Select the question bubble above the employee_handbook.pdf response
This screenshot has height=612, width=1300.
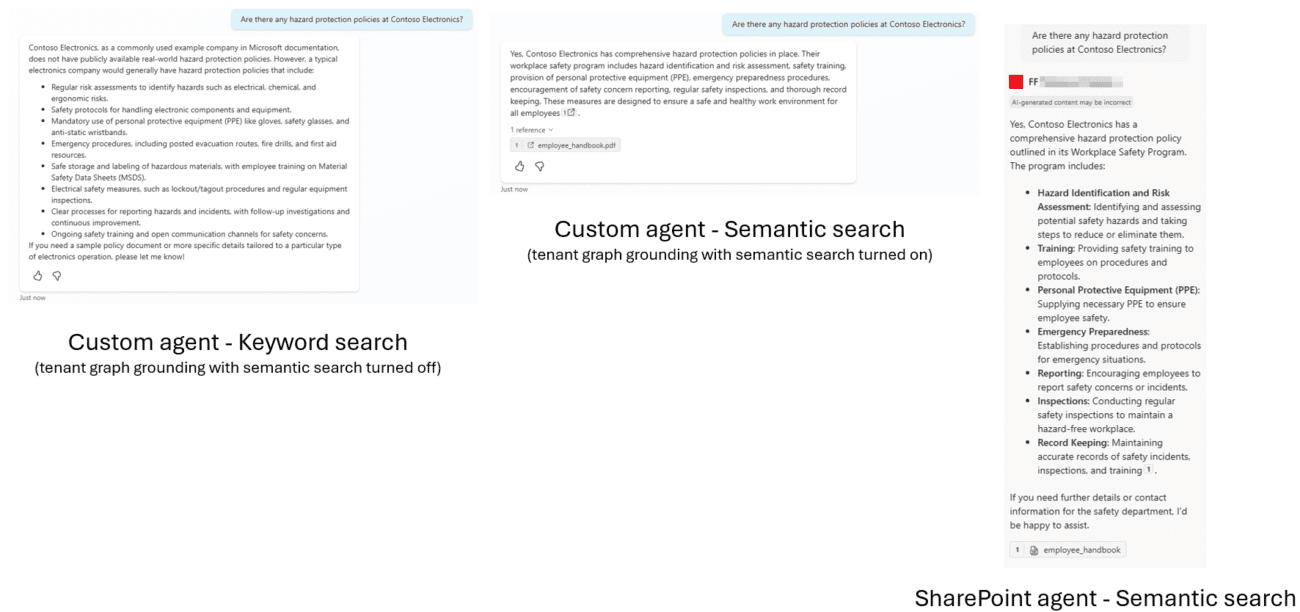click(x=848, y=24)
